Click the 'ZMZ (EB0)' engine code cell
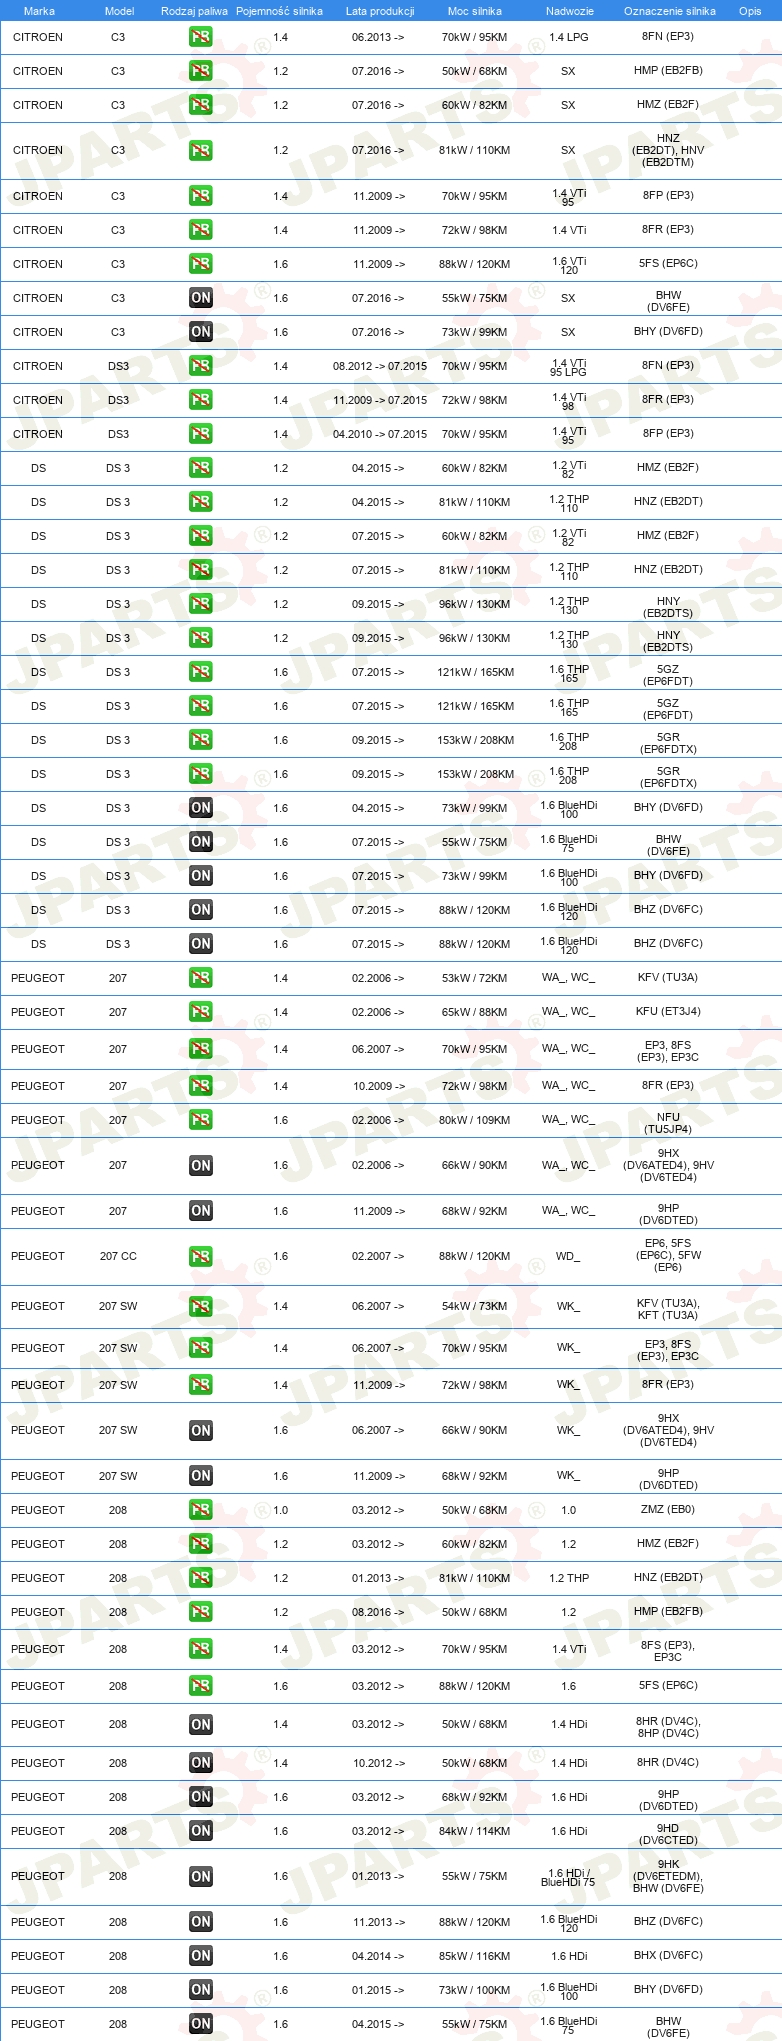Viewport: 782px width, 2041px height. [668, 1509]
